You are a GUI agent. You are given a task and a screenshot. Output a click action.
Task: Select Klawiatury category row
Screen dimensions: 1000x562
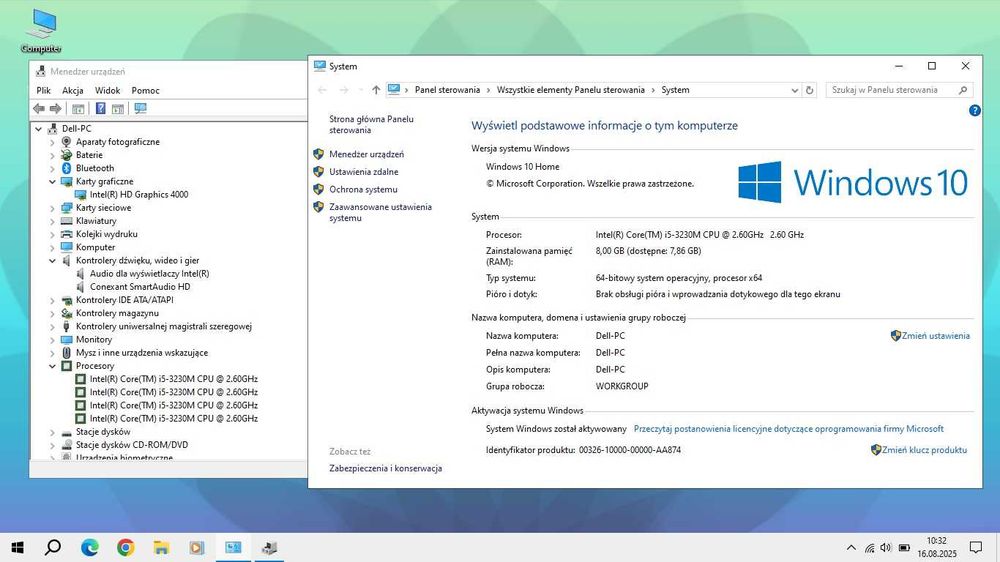(x=96, y=221)
